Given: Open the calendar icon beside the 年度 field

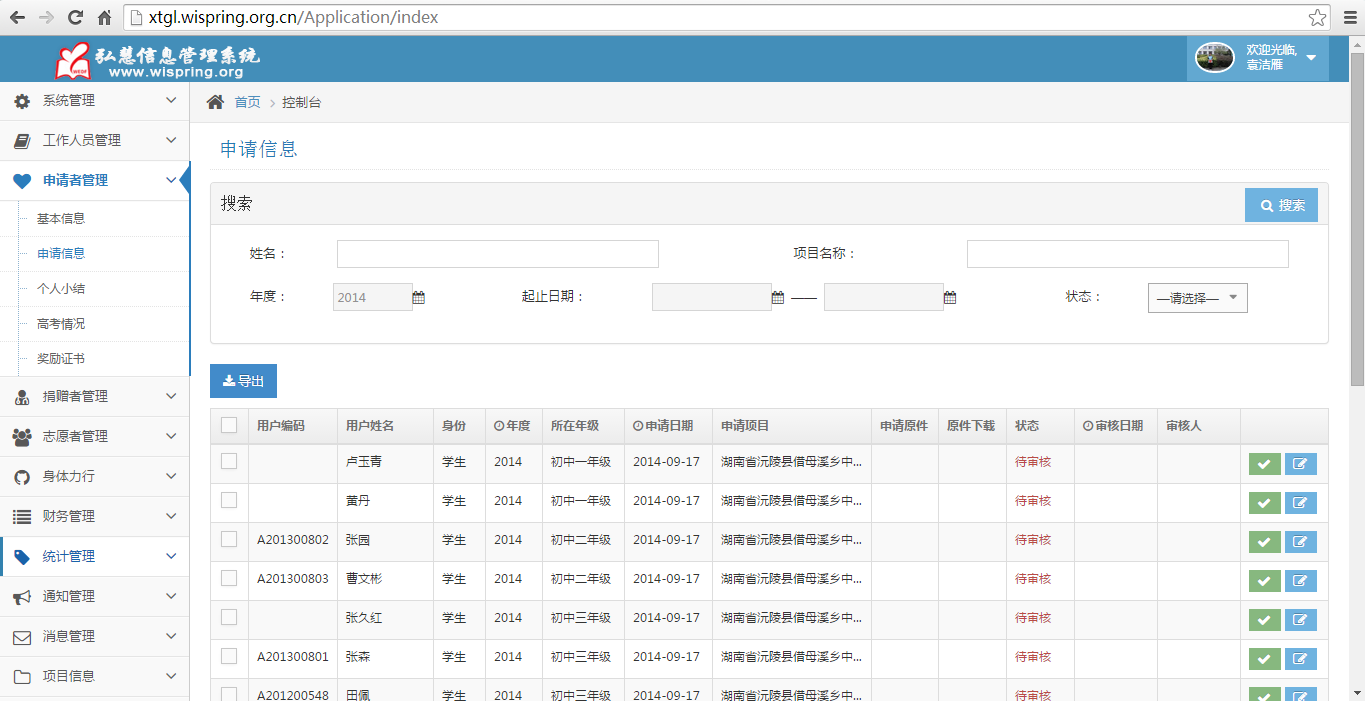Looking at the screenshot, I should (x=419, y=298).
